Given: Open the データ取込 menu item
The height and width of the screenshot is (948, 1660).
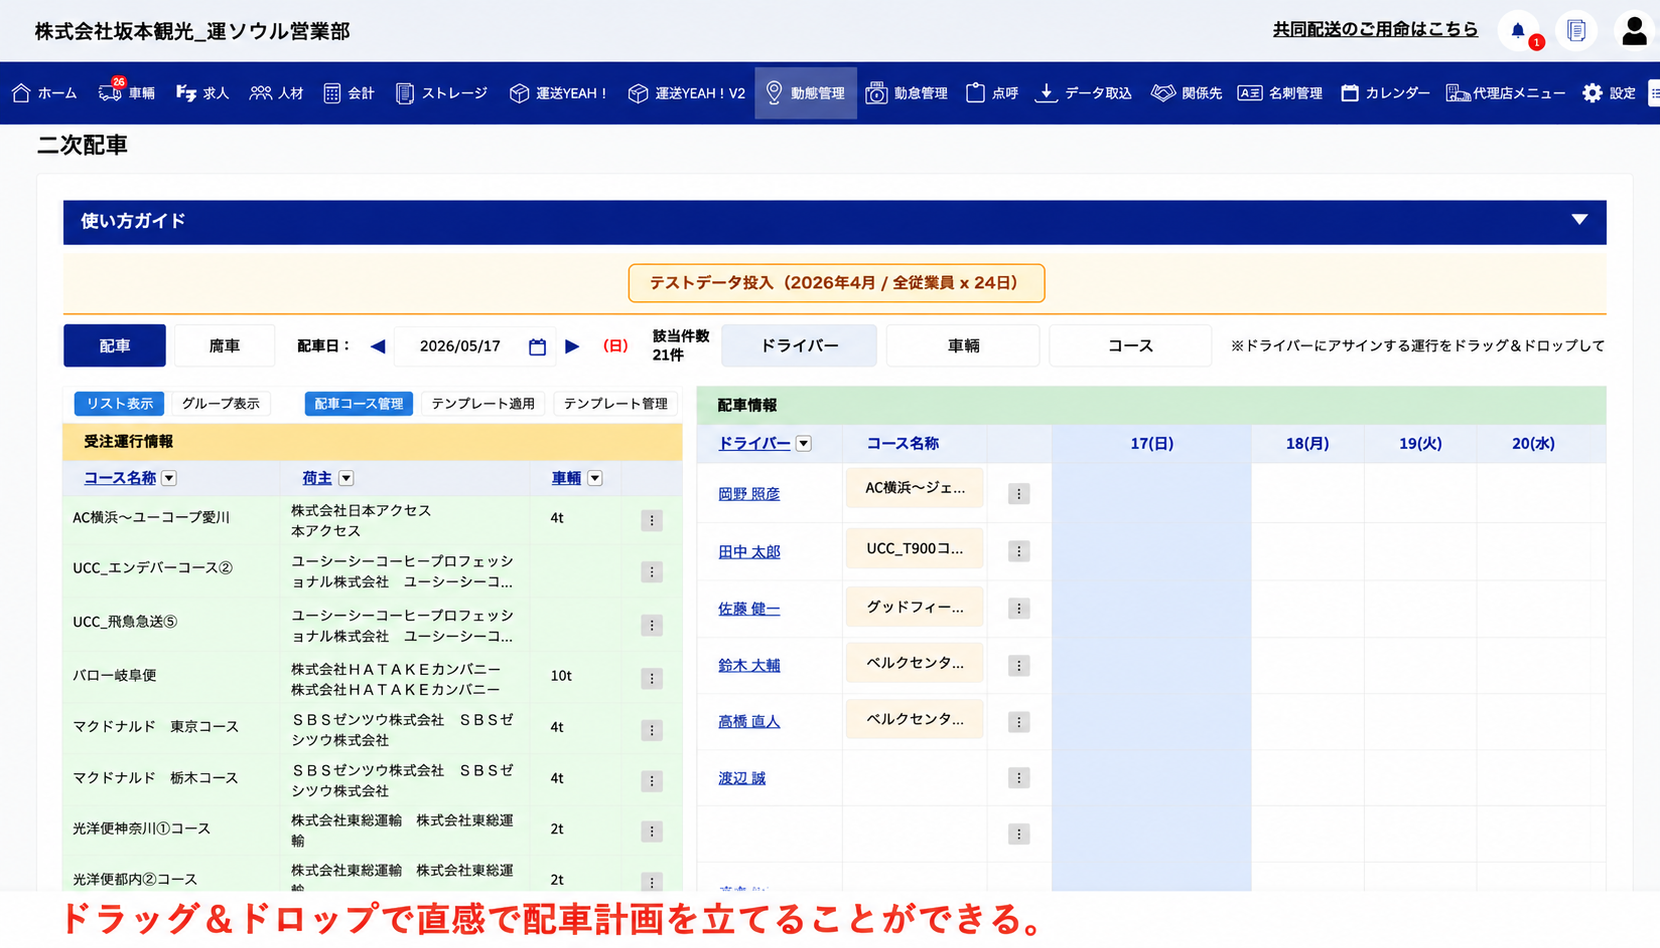Looking at the screenshot, I should point(1084,93).
